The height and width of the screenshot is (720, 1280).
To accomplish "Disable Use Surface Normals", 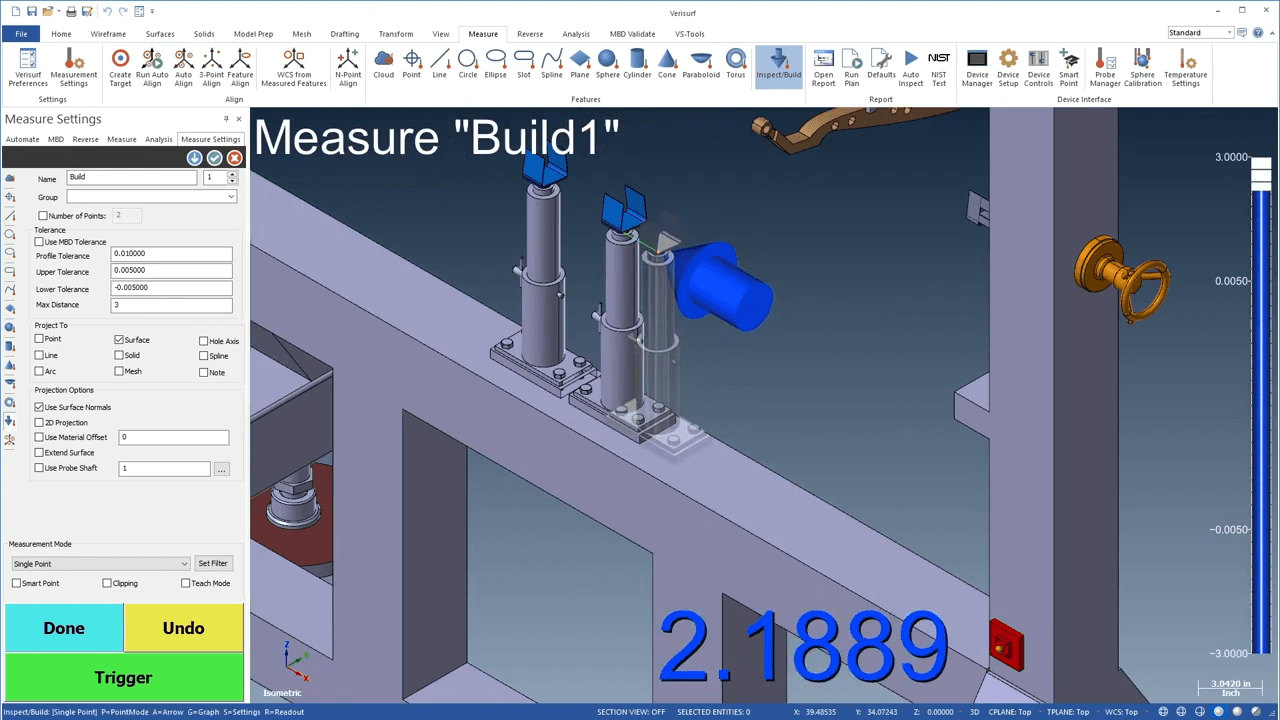I will pyautogui.click(x=39, y=407).
